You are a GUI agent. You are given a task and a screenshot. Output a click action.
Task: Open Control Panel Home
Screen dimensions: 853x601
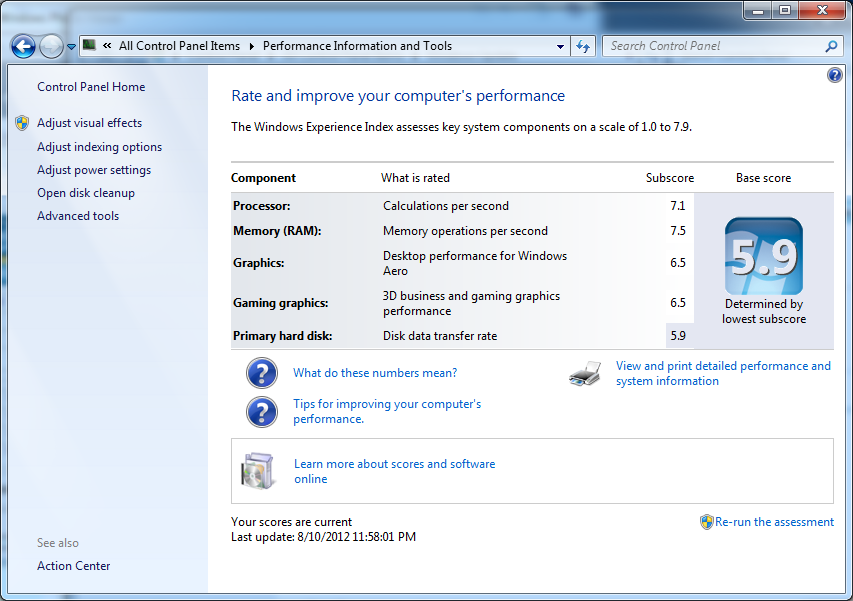coord(91,86)
